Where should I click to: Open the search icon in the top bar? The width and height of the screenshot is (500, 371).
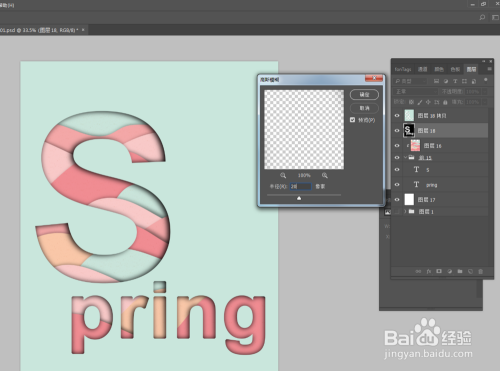(482, 17)
